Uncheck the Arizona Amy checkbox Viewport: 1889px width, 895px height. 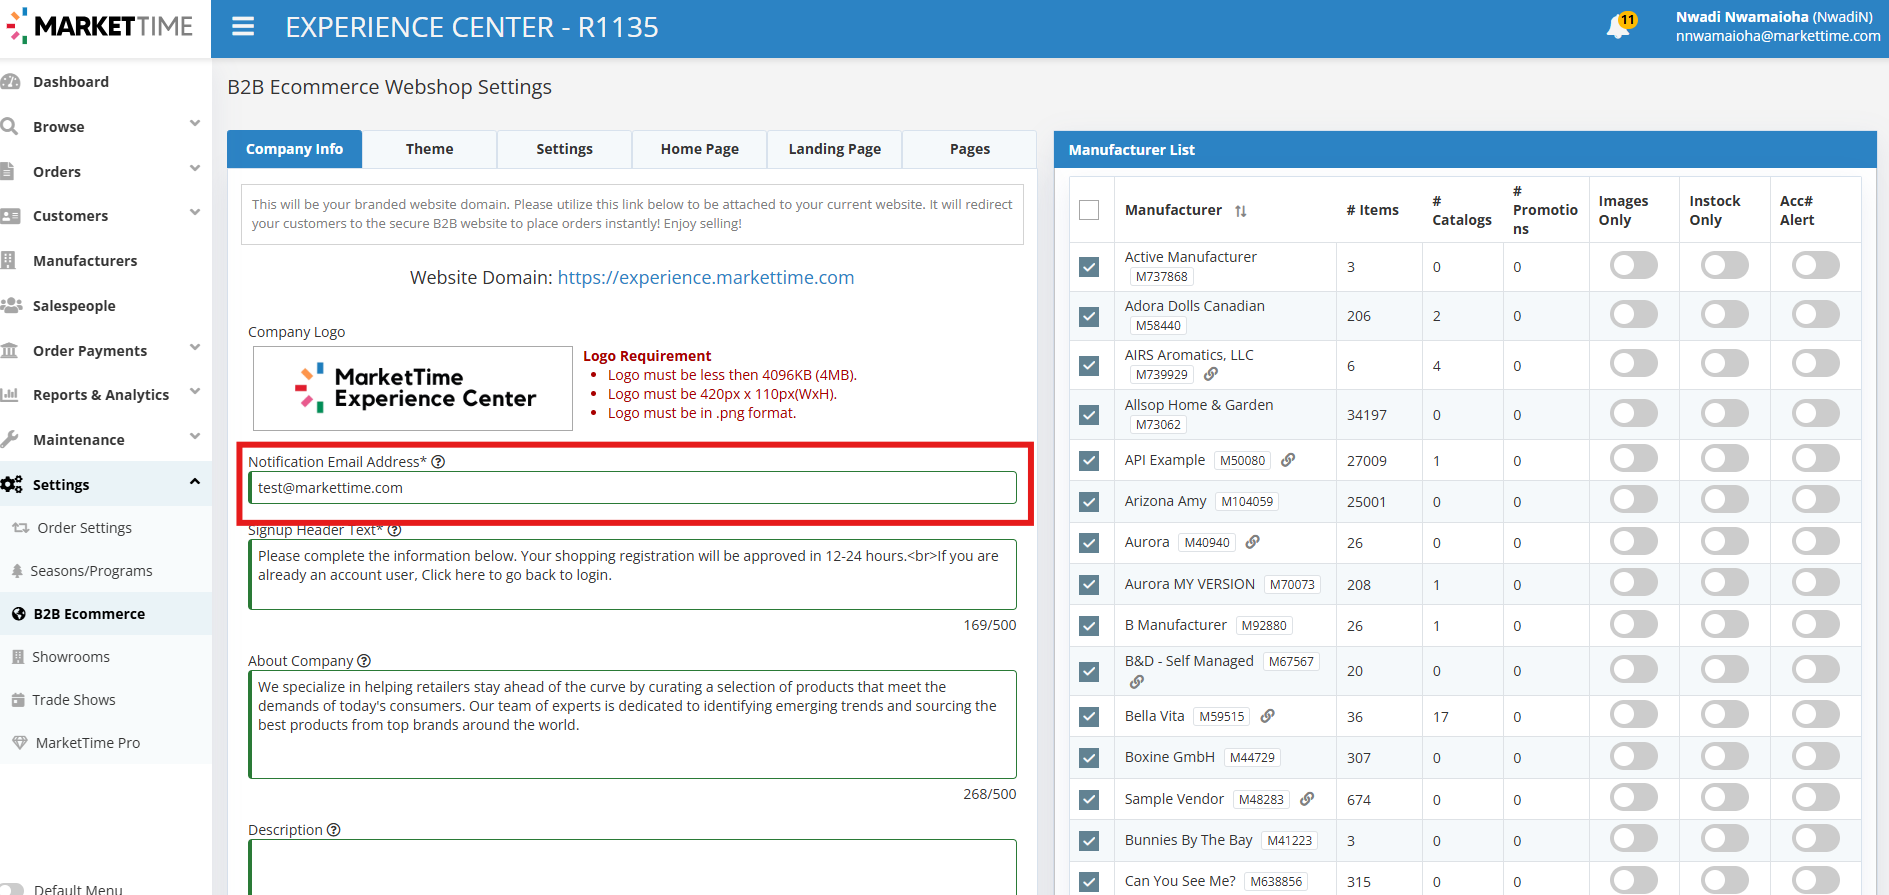(x=1089, y=501)
